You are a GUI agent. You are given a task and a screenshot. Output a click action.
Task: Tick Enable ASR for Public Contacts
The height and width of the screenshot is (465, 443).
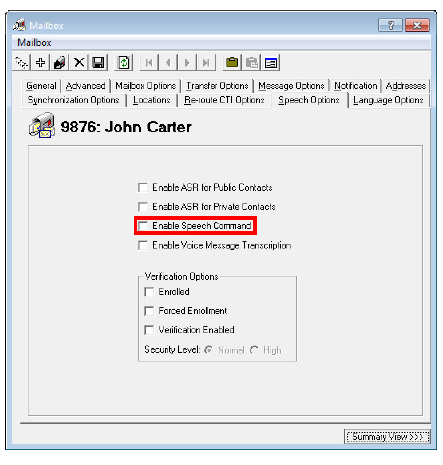click(x=143, y=187)
